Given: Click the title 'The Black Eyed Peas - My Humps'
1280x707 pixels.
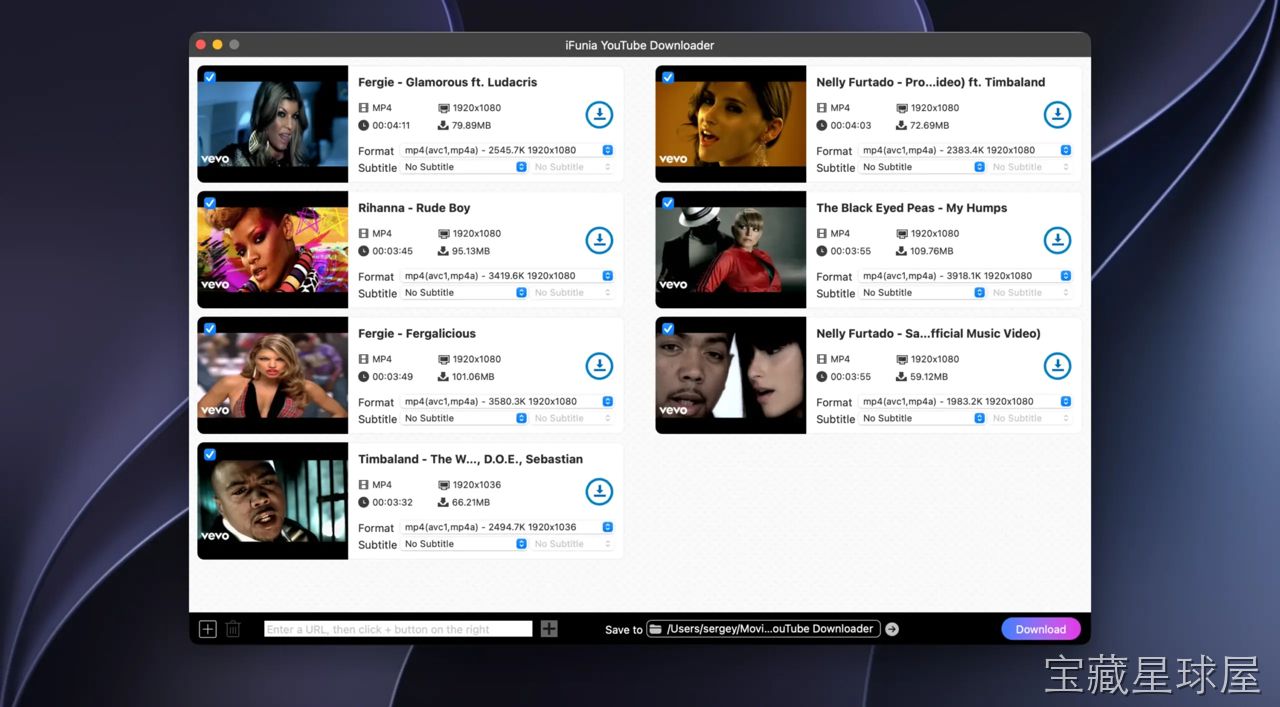Looking at the screenshot, I should click(912, 208).
